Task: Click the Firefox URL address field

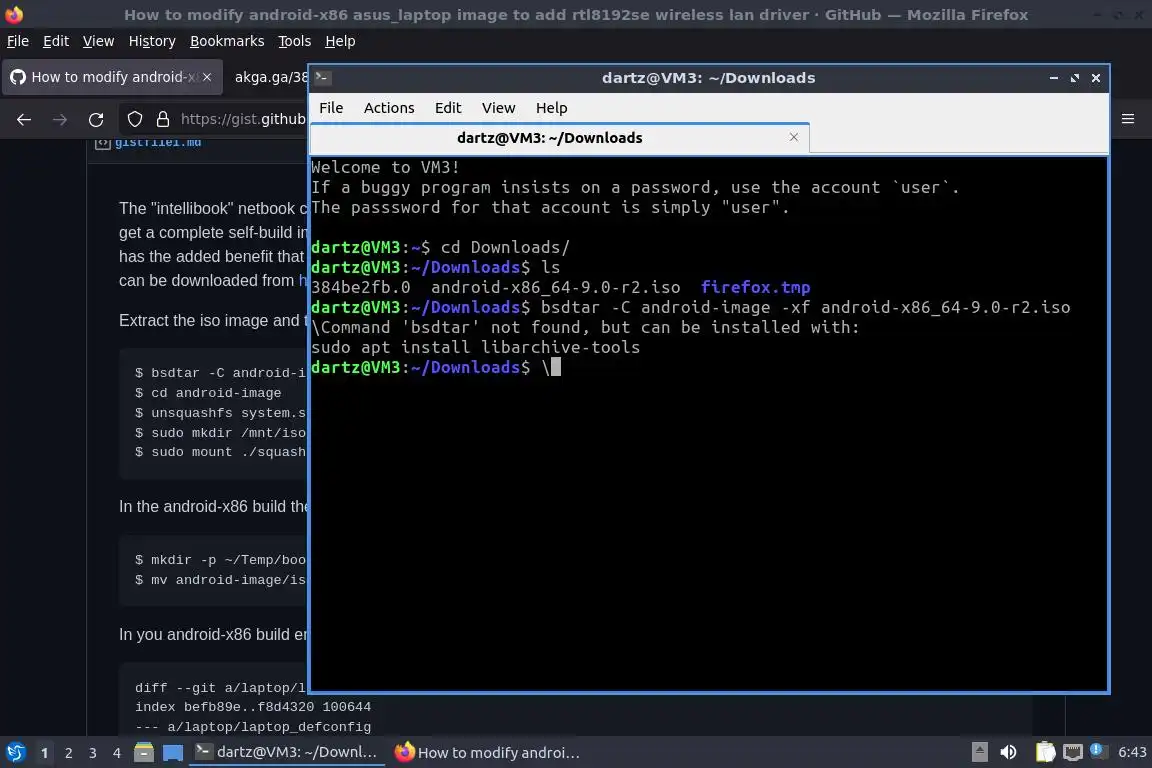Action: (242, 119)
